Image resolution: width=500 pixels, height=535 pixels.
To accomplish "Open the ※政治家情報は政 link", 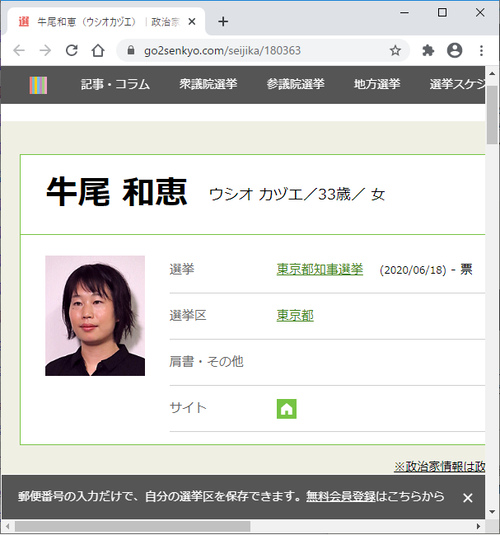I will (x=440, y=466).
